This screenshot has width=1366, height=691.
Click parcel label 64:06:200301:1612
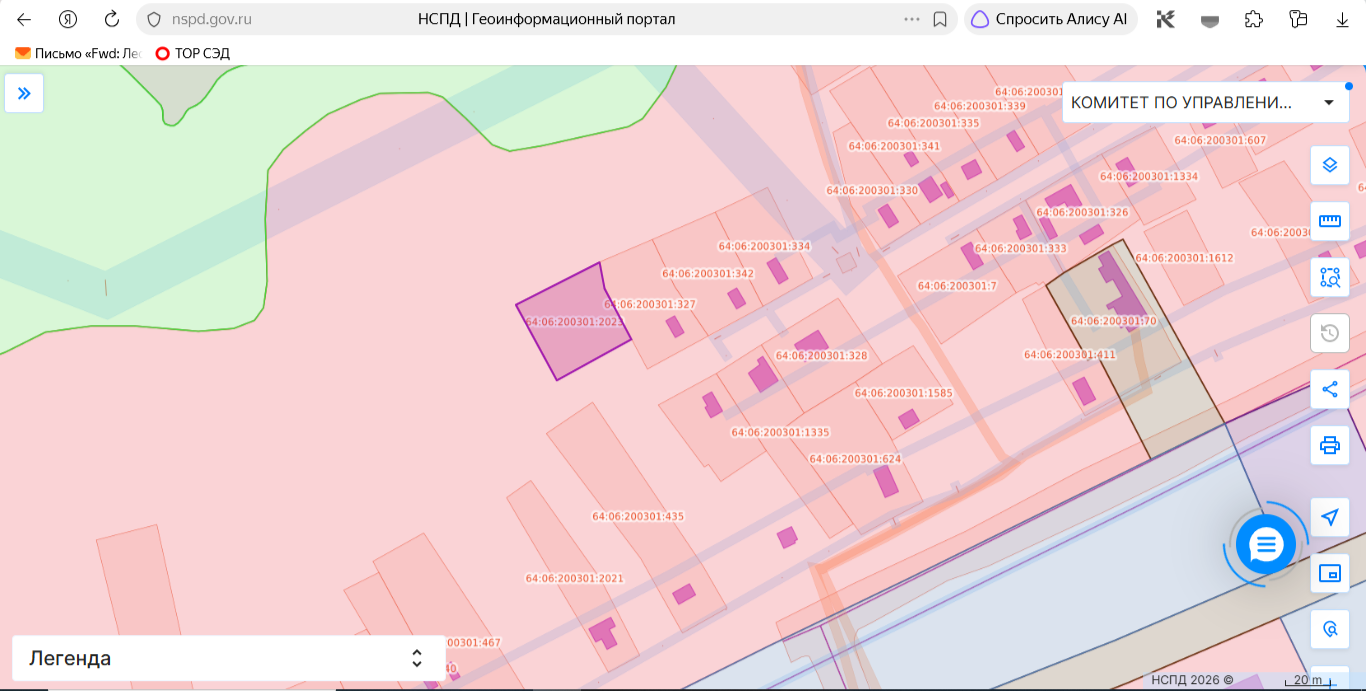1184,258
